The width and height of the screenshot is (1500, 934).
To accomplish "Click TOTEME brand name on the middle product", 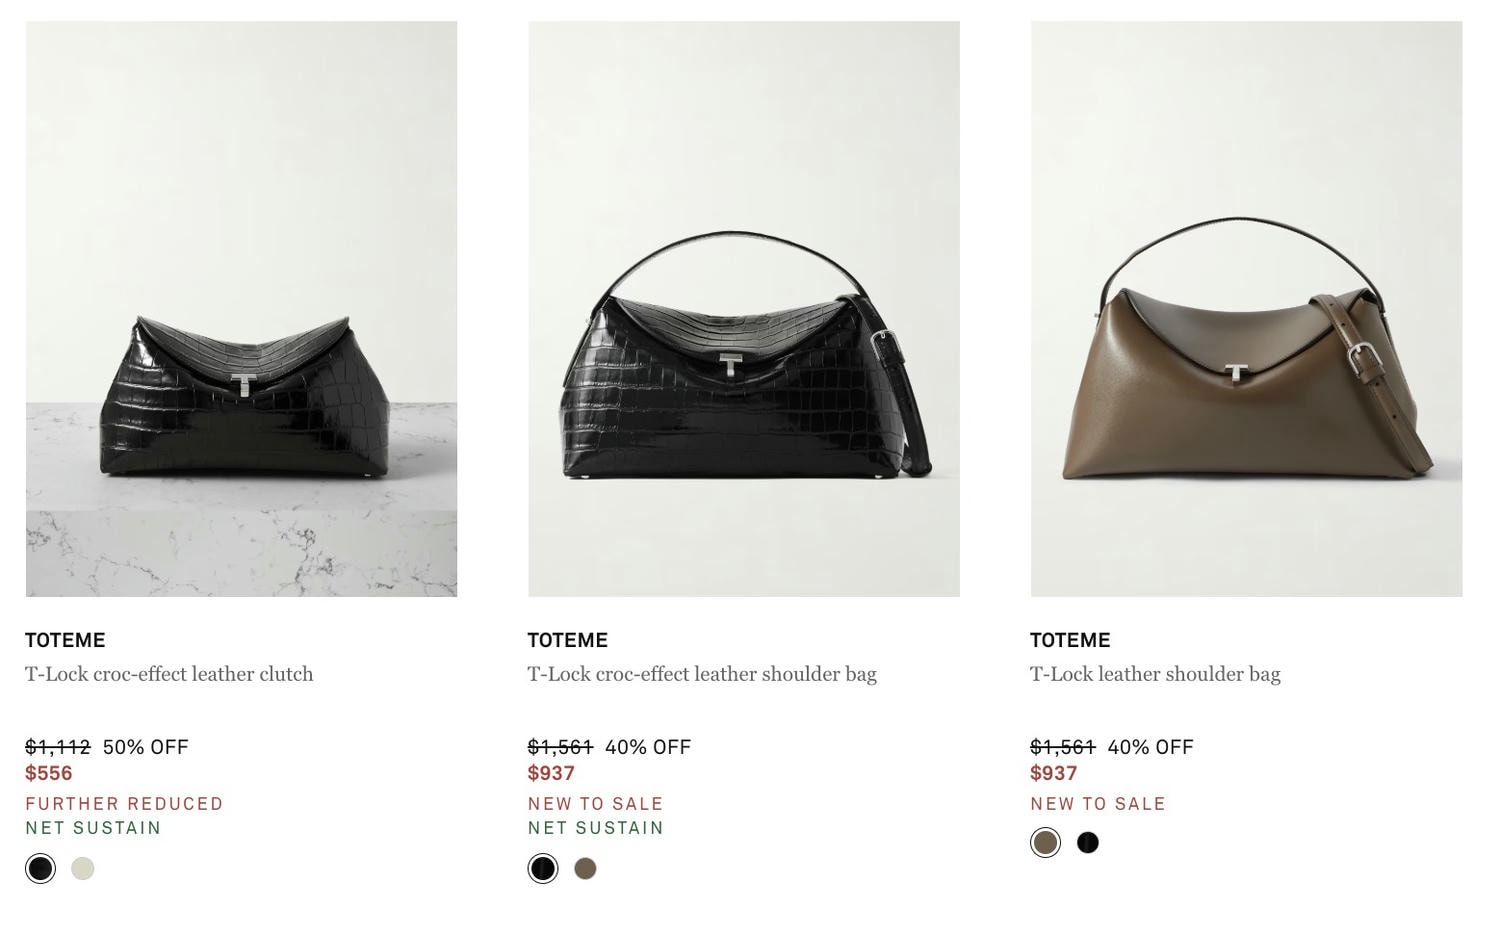I will (567, 640).
